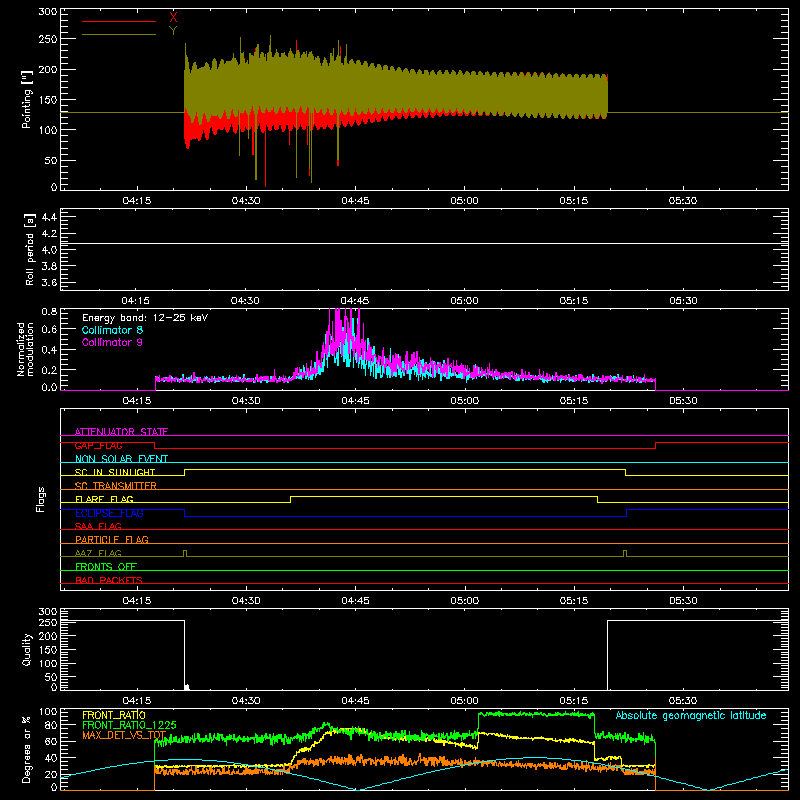Click the SC_TRANSMITTER flag label
Screen dimensions: 800x800
(116, 486)
